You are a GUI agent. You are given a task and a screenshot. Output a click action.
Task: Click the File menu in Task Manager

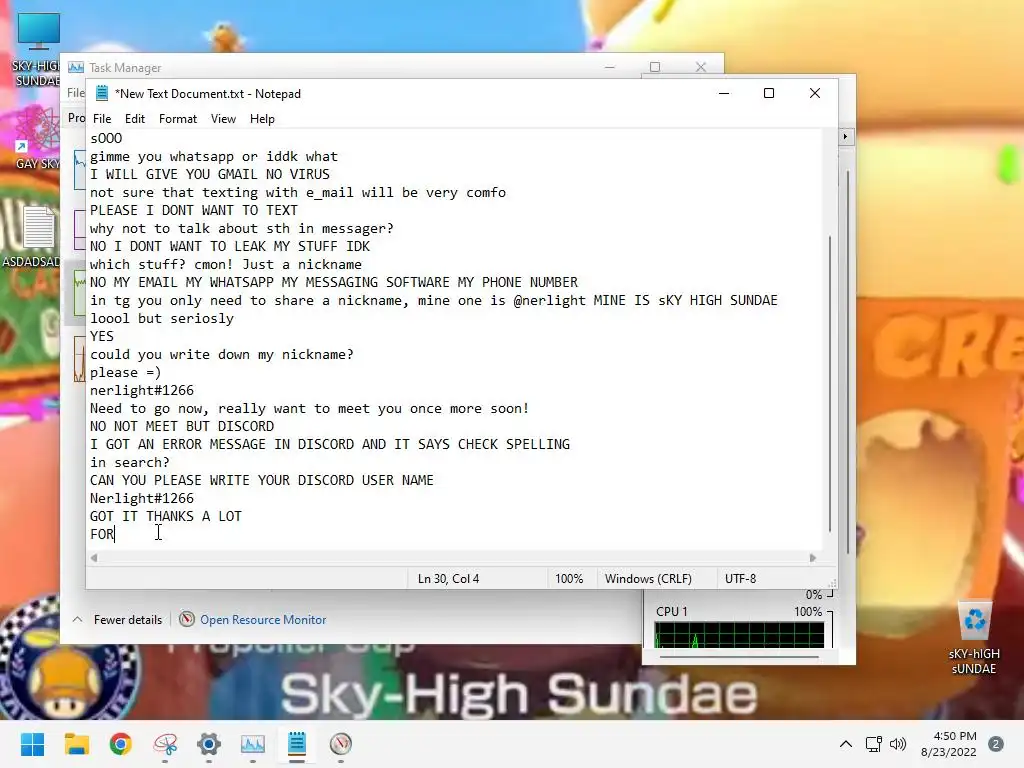click(76, 93)
